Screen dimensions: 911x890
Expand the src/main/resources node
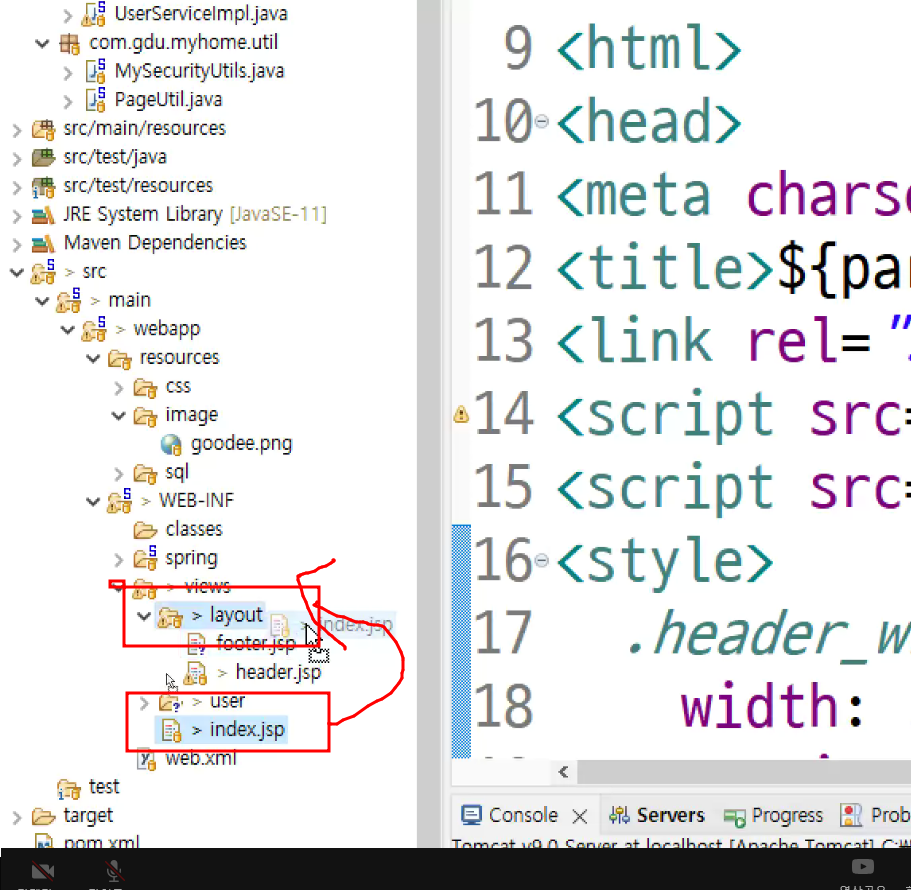[x=17, y=130]
